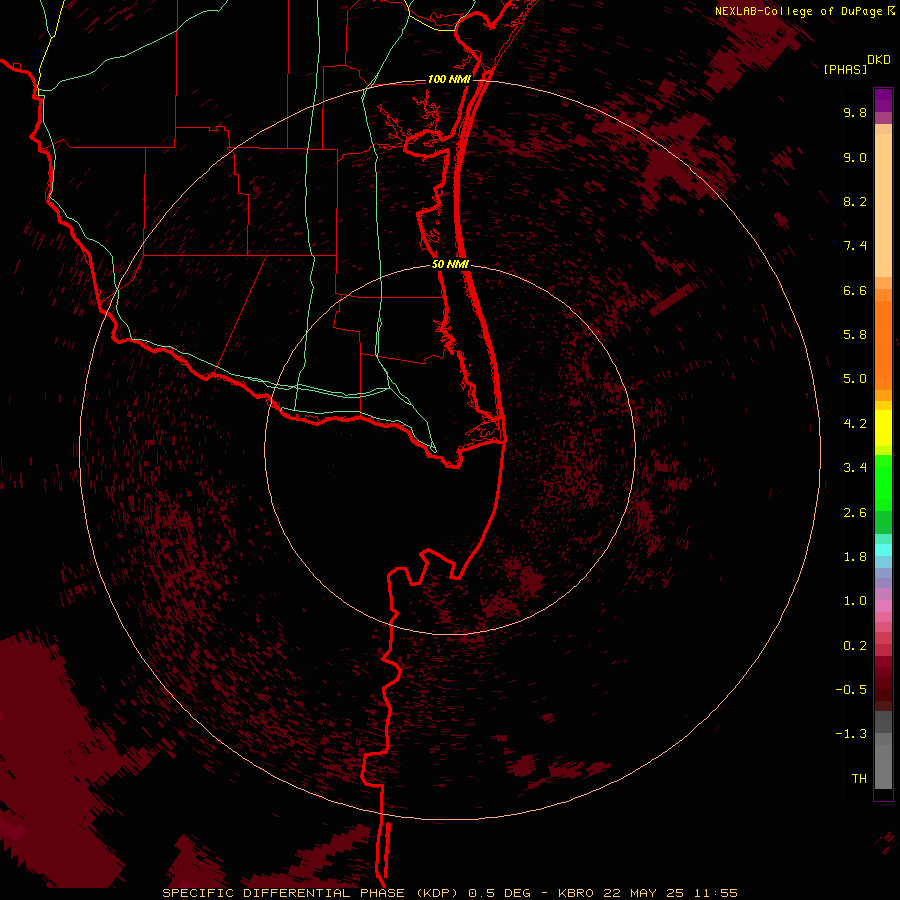Screen dimensions: 900x900
Task: Click the 3.4 legend value
Action: [855, 468]
